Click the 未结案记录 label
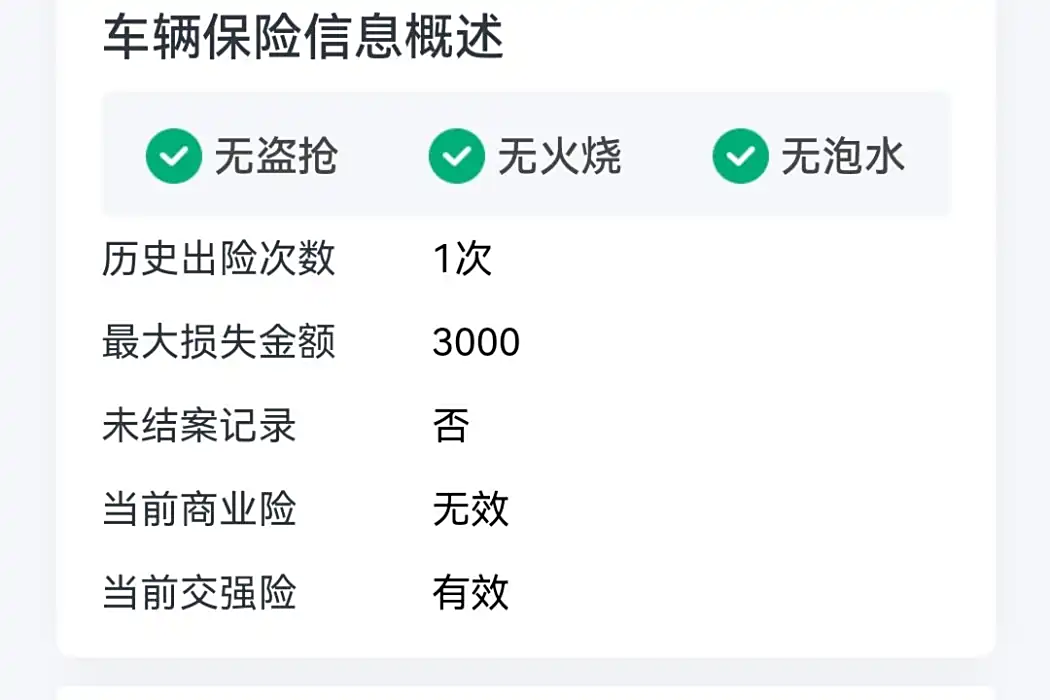This screenshot has width=1050, height=700. point(199,425)
